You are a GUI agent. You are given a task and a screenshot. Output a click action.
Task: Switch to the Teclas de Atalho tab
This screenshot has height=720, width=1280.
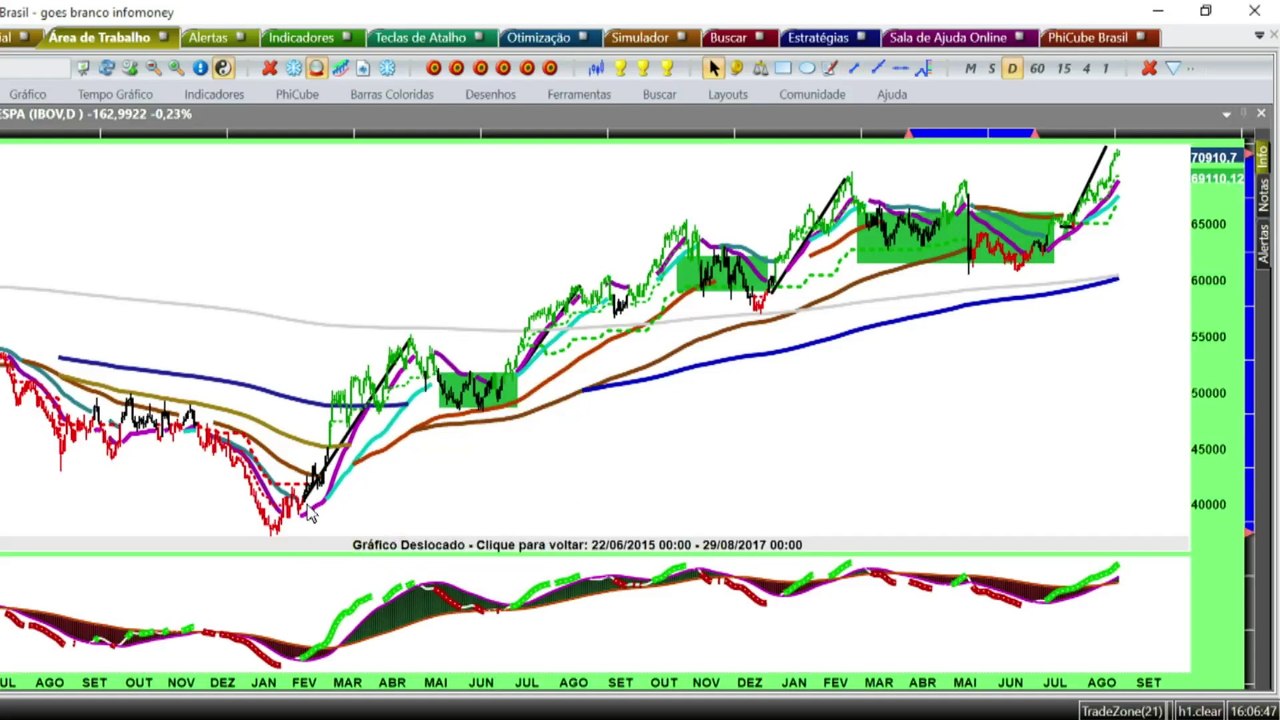pyautogui.click(x=430, y=37)
